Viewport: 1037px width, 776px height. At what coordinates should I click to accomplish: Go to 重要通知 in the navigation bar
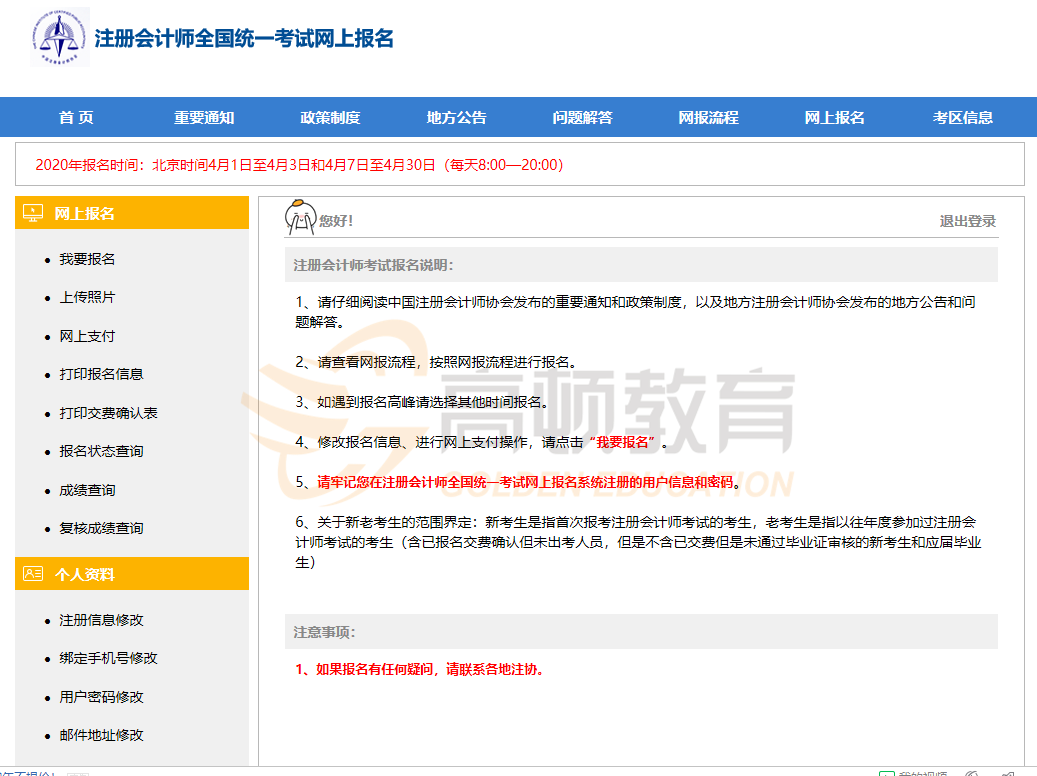point(204,117)
